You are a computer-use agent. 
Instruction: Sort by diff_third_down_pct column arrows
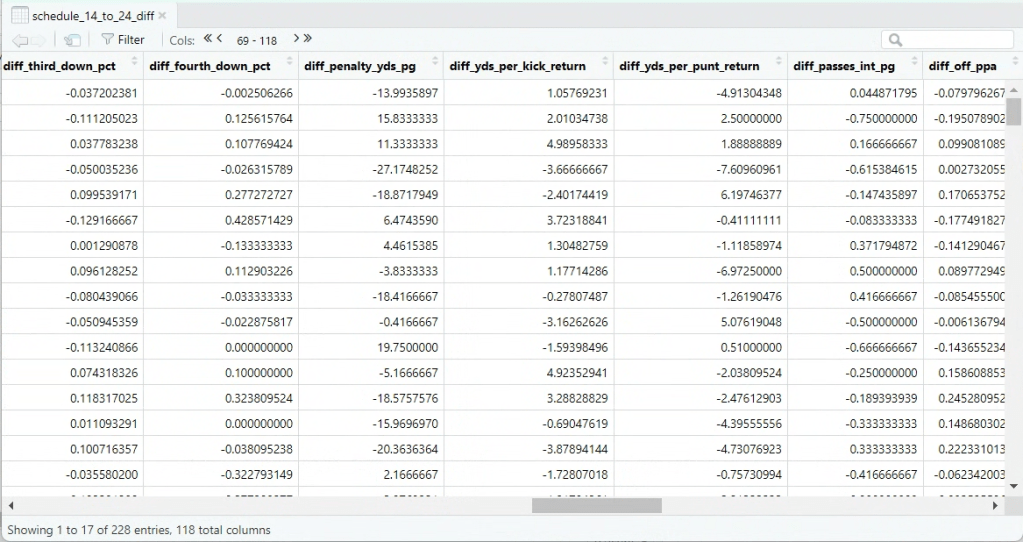tap(136, 63)
